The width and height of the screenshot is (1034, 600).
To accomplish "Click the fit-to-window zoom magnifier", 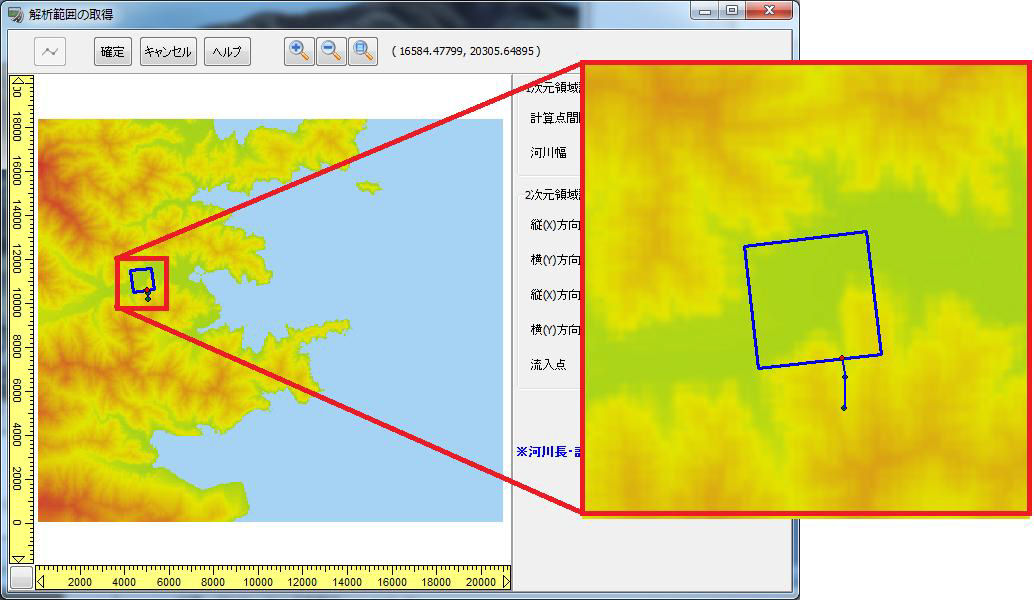I will pos(363,51).
